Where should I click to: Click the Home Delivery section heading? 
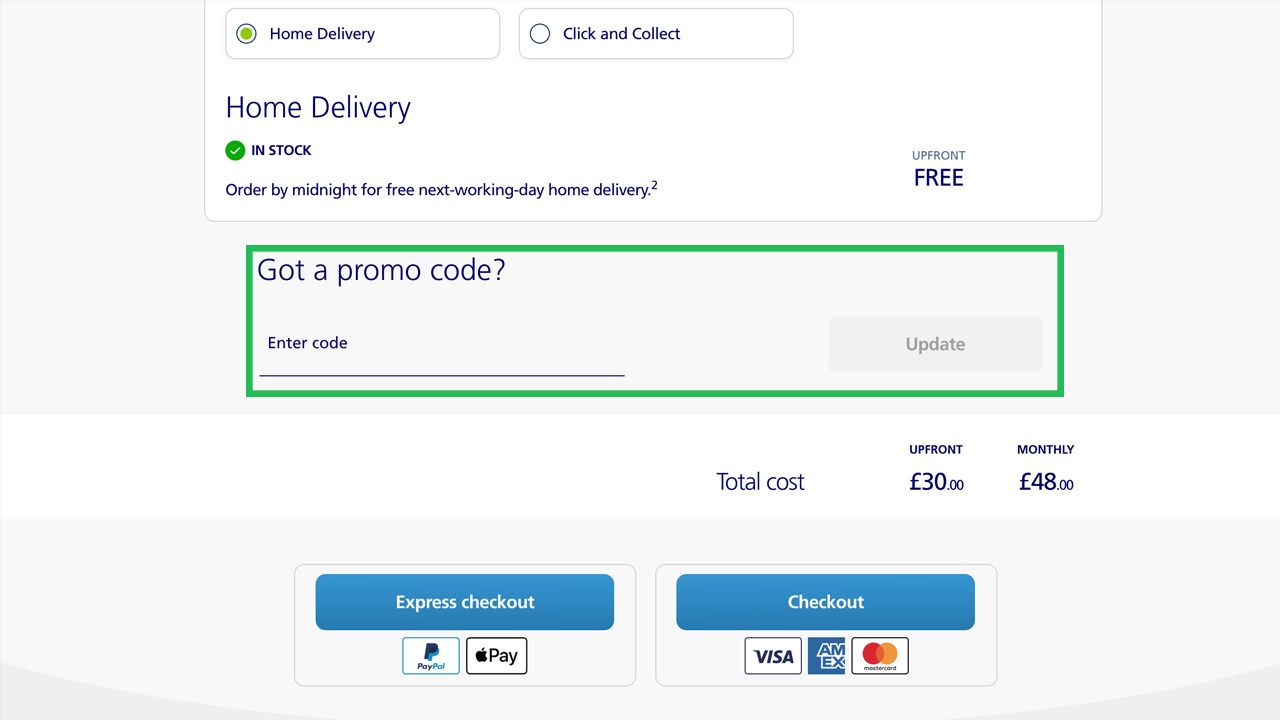tap(318, 108)
